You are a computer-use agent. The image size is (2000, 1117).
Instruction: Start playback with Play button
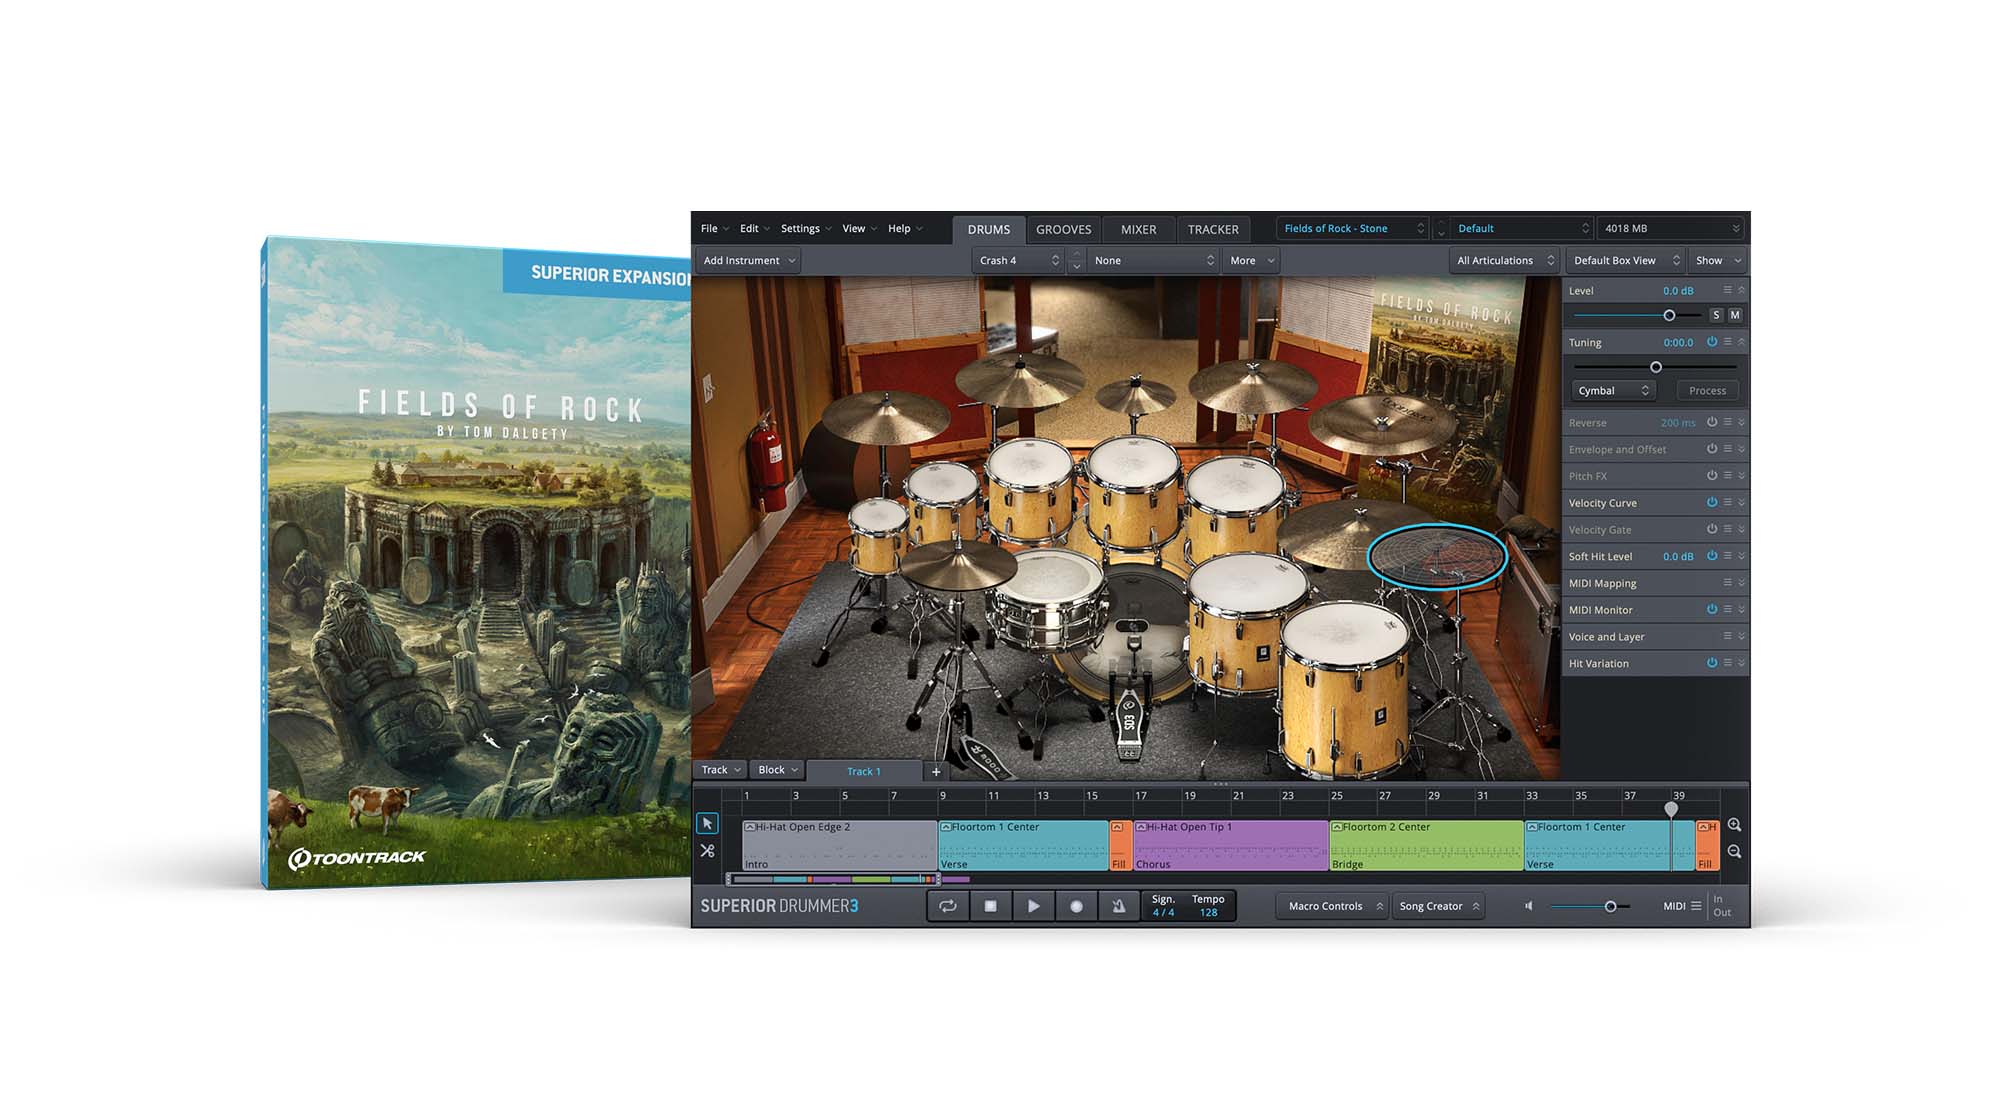[1033, 906]
